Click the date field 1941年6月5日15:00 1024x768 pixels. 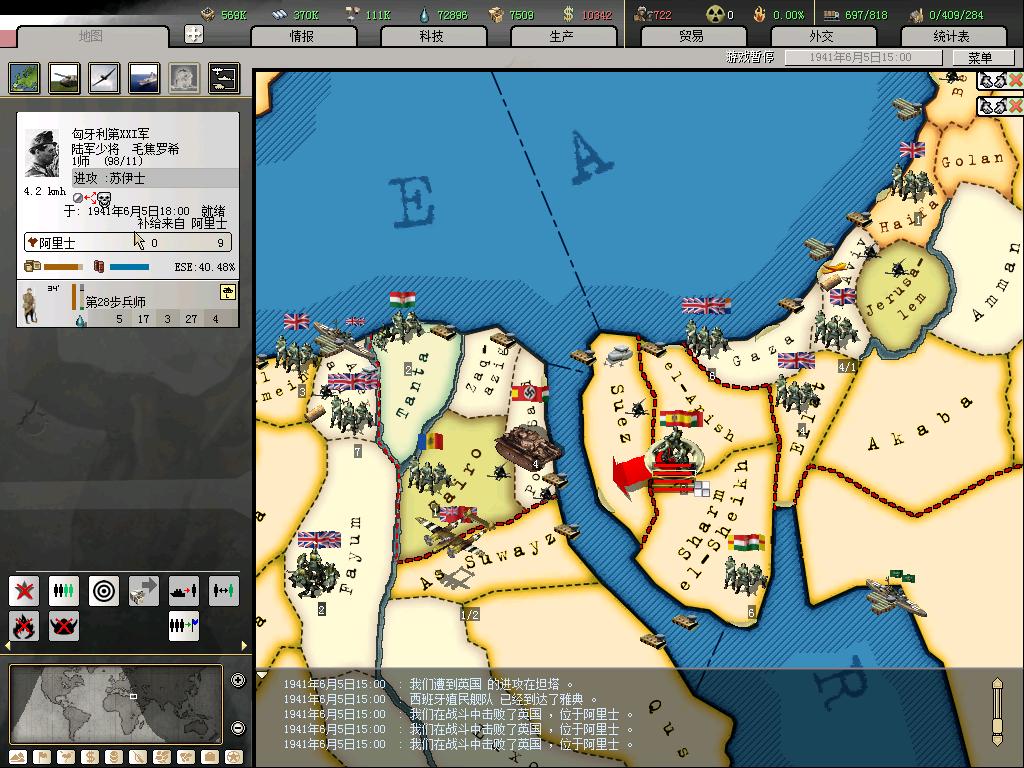tap(862, 57)
